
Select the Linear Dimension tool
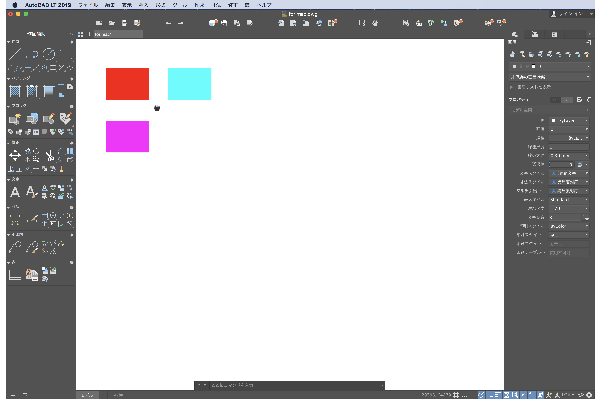pyautogui.click(x=15, y=219)
